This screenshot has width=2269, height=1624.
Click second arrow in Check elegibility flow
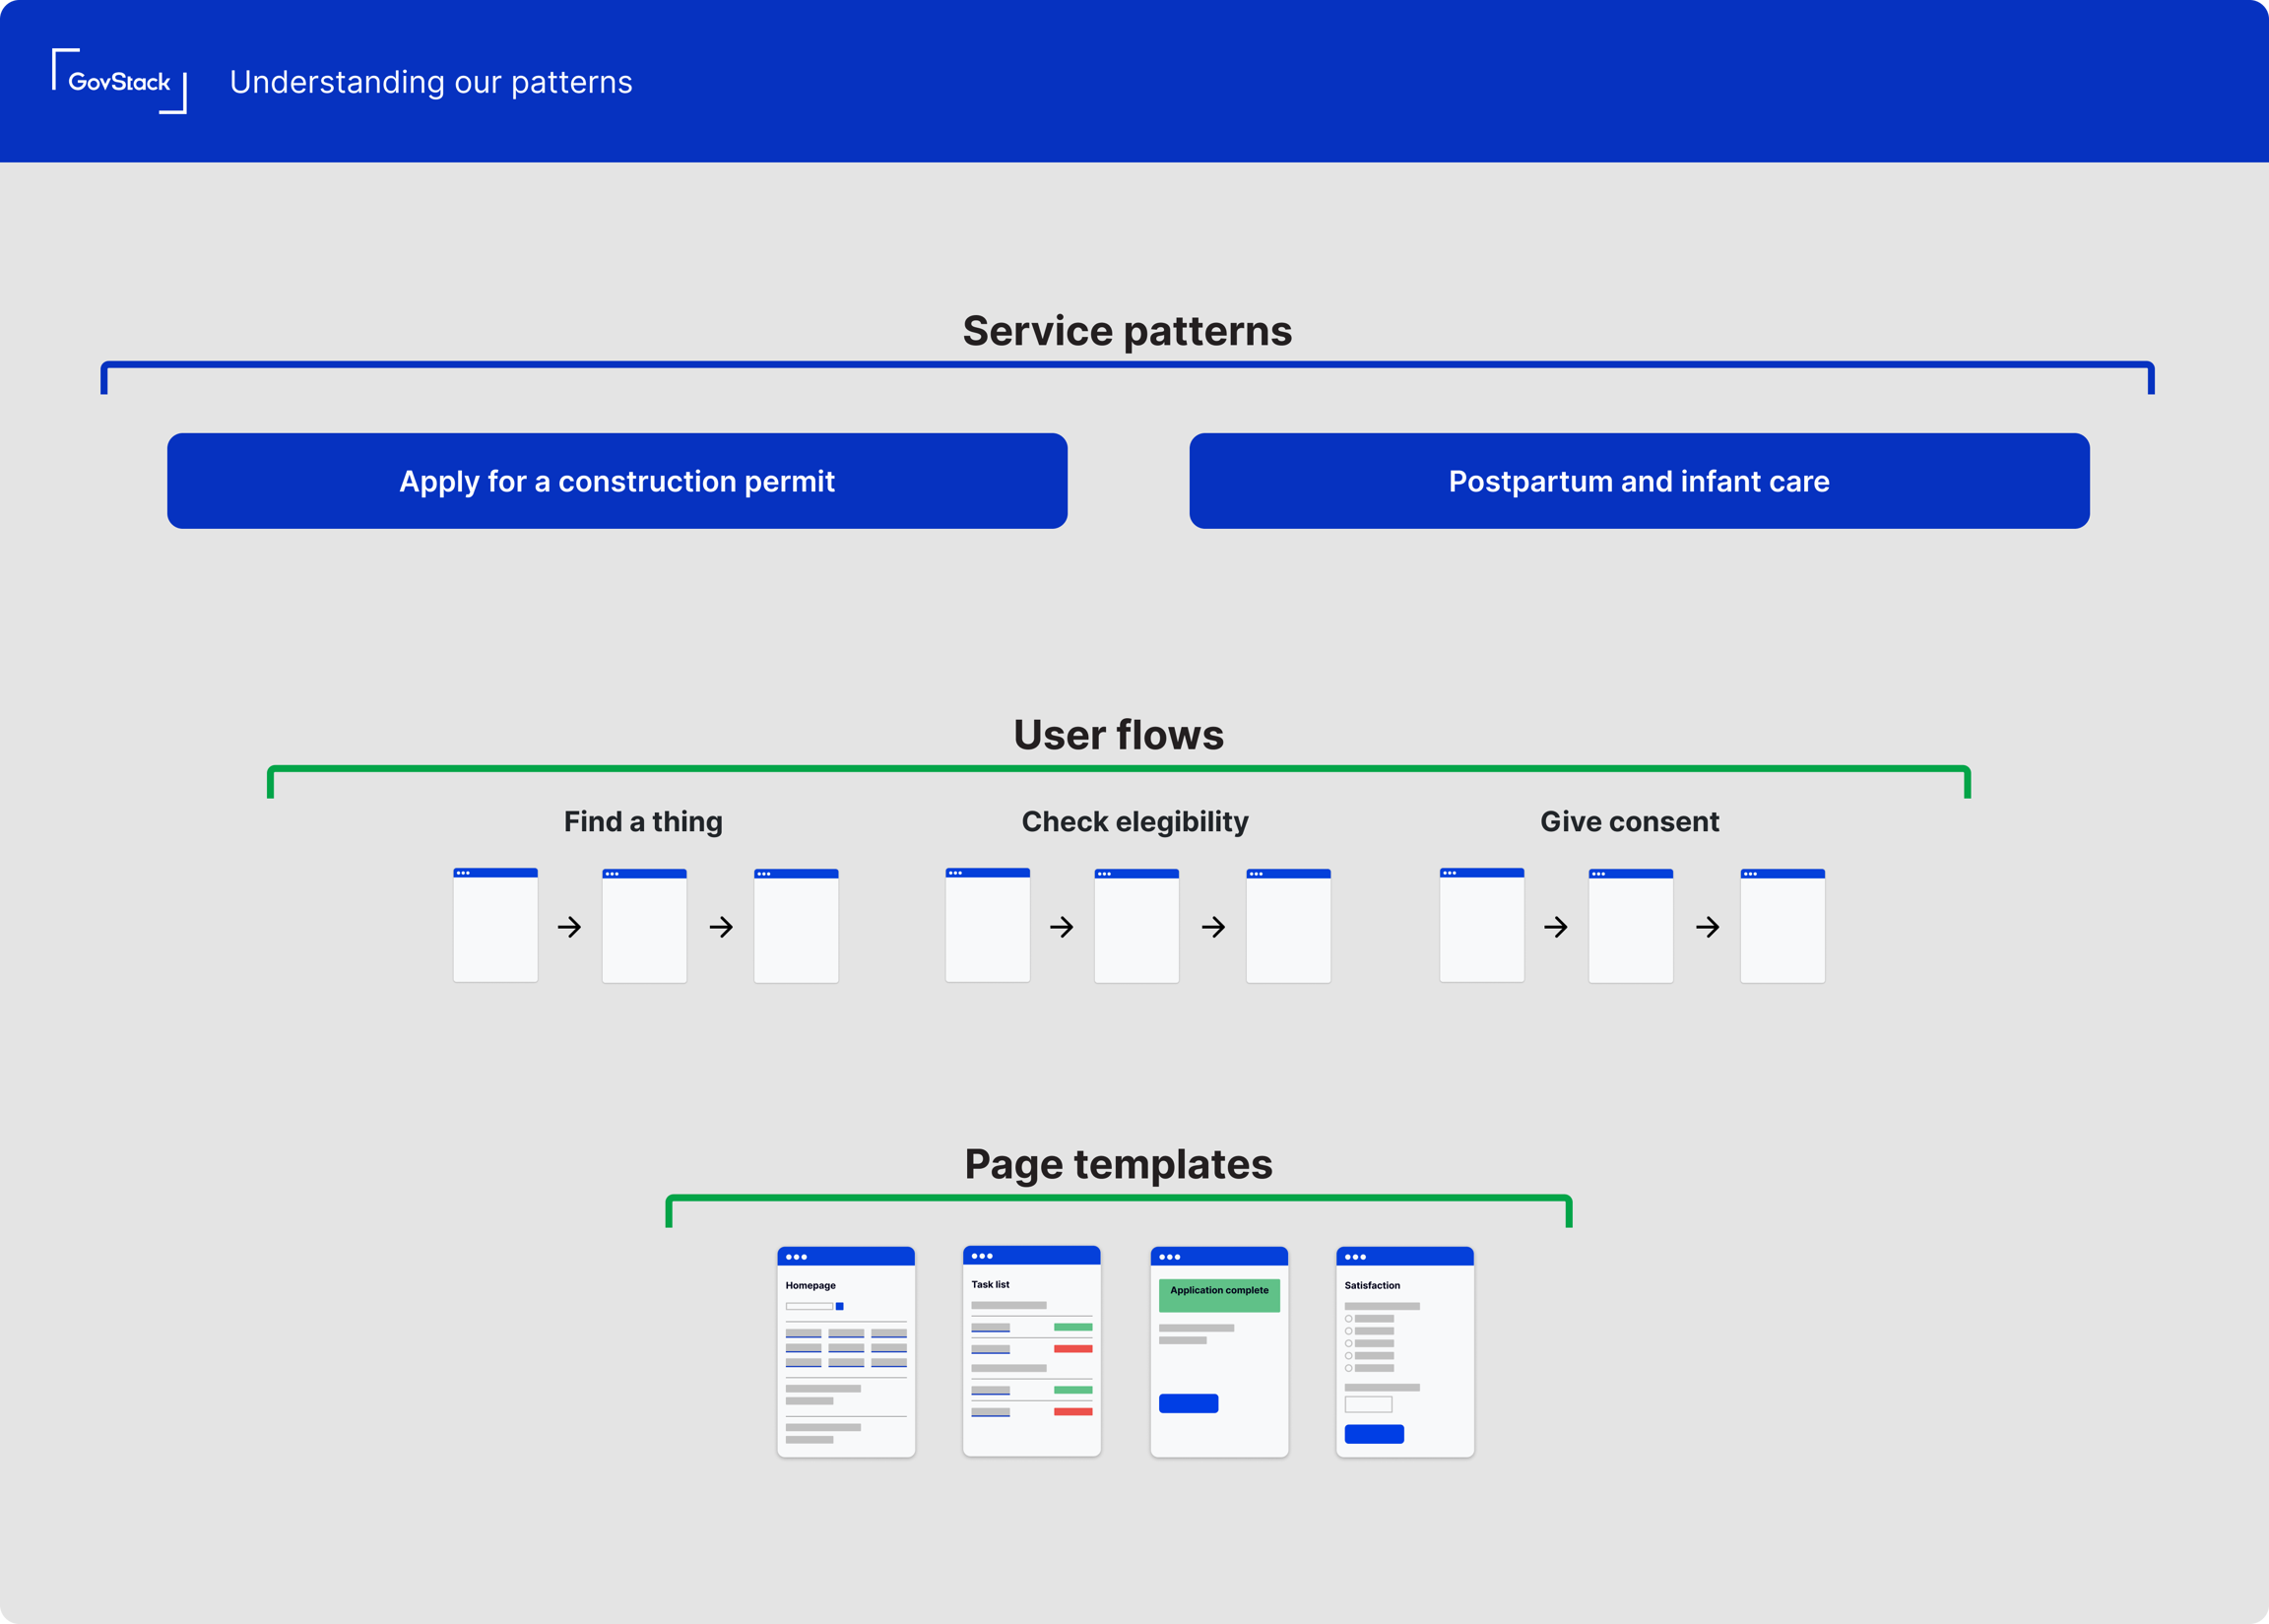point(1213,927)
